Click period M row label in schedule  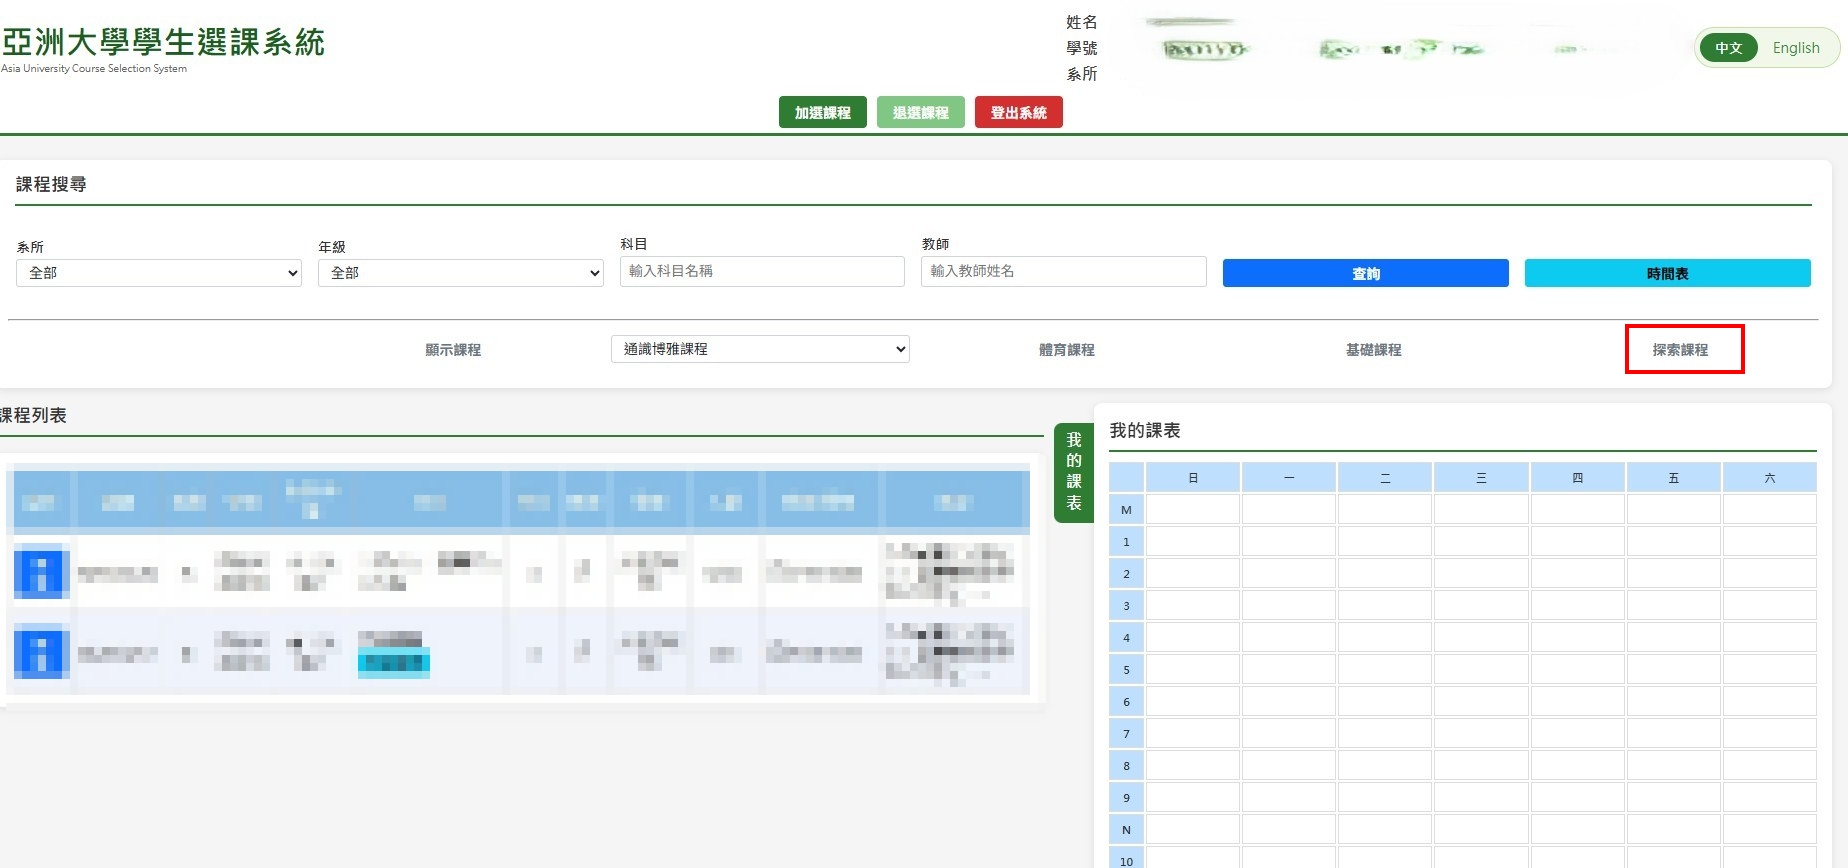[x=1126, y=510]
